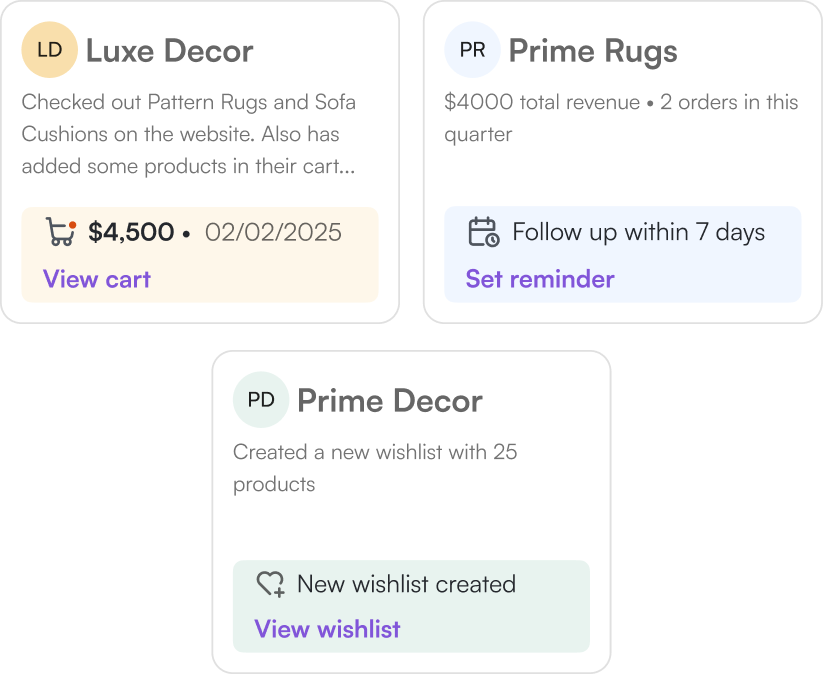The image size is (823, 674).
Task: Select the Prime Rugs heading
Action: click(x=593, y=50)
